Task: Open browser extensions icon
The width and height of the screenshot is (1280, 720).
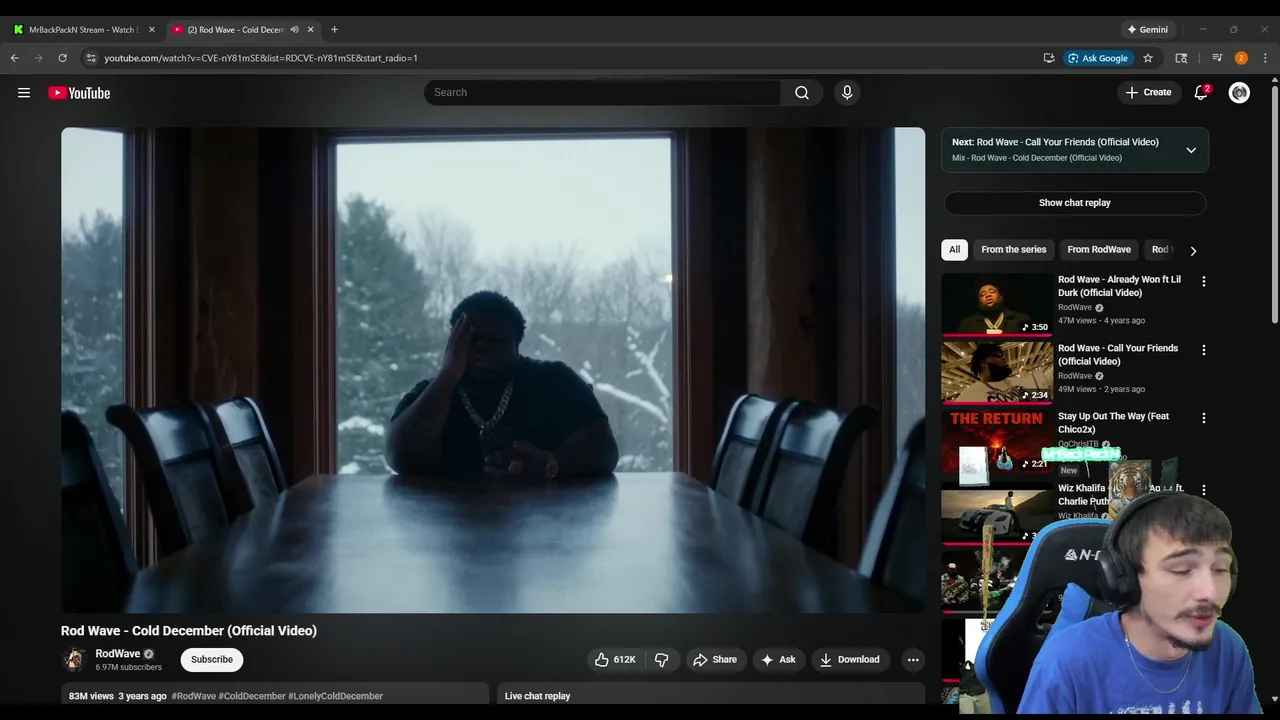Action: (x=1181, y=58)
